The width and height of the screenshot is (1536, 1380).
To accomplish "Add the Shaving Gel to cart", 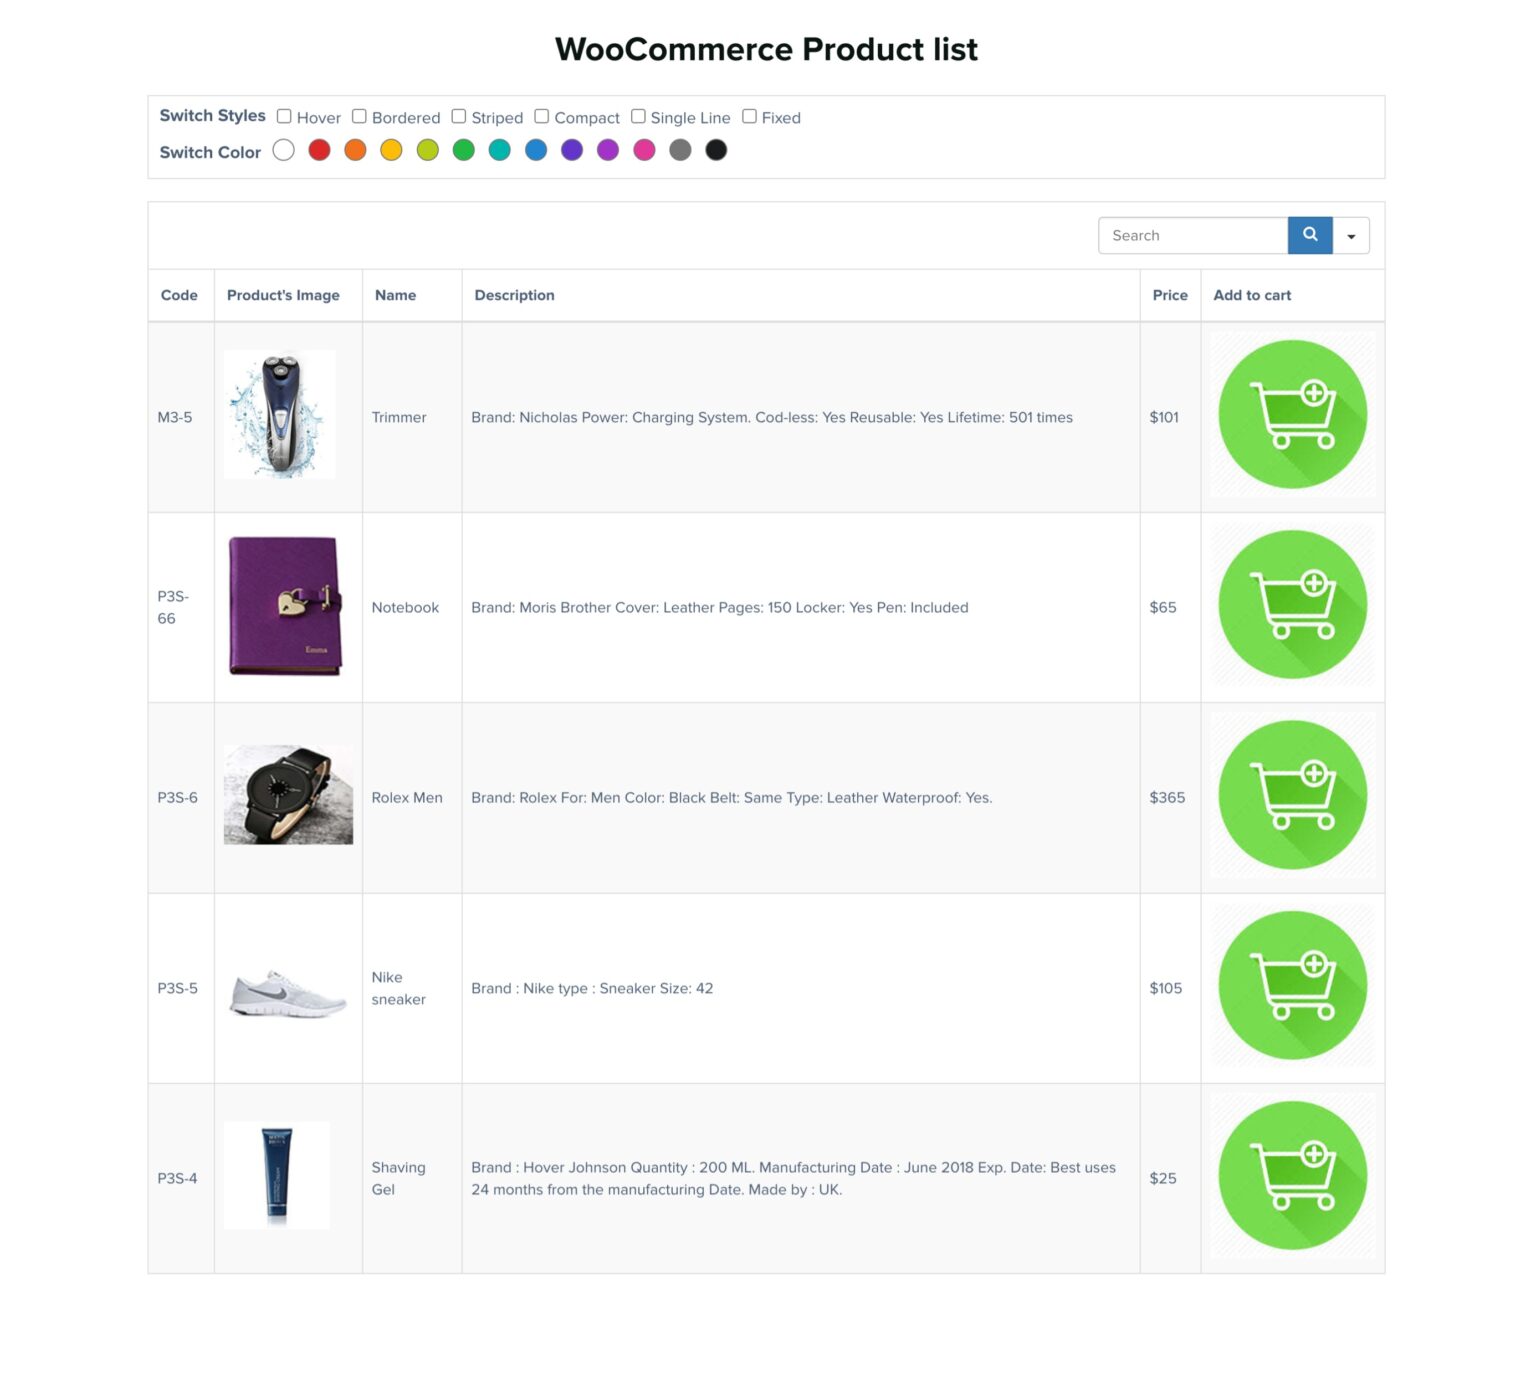I will tap(1292, 1175).
